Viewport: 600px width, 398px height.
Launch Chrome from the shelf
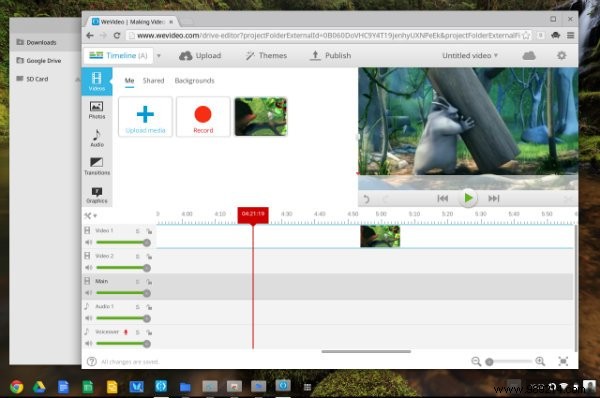[x=16, y=387]
